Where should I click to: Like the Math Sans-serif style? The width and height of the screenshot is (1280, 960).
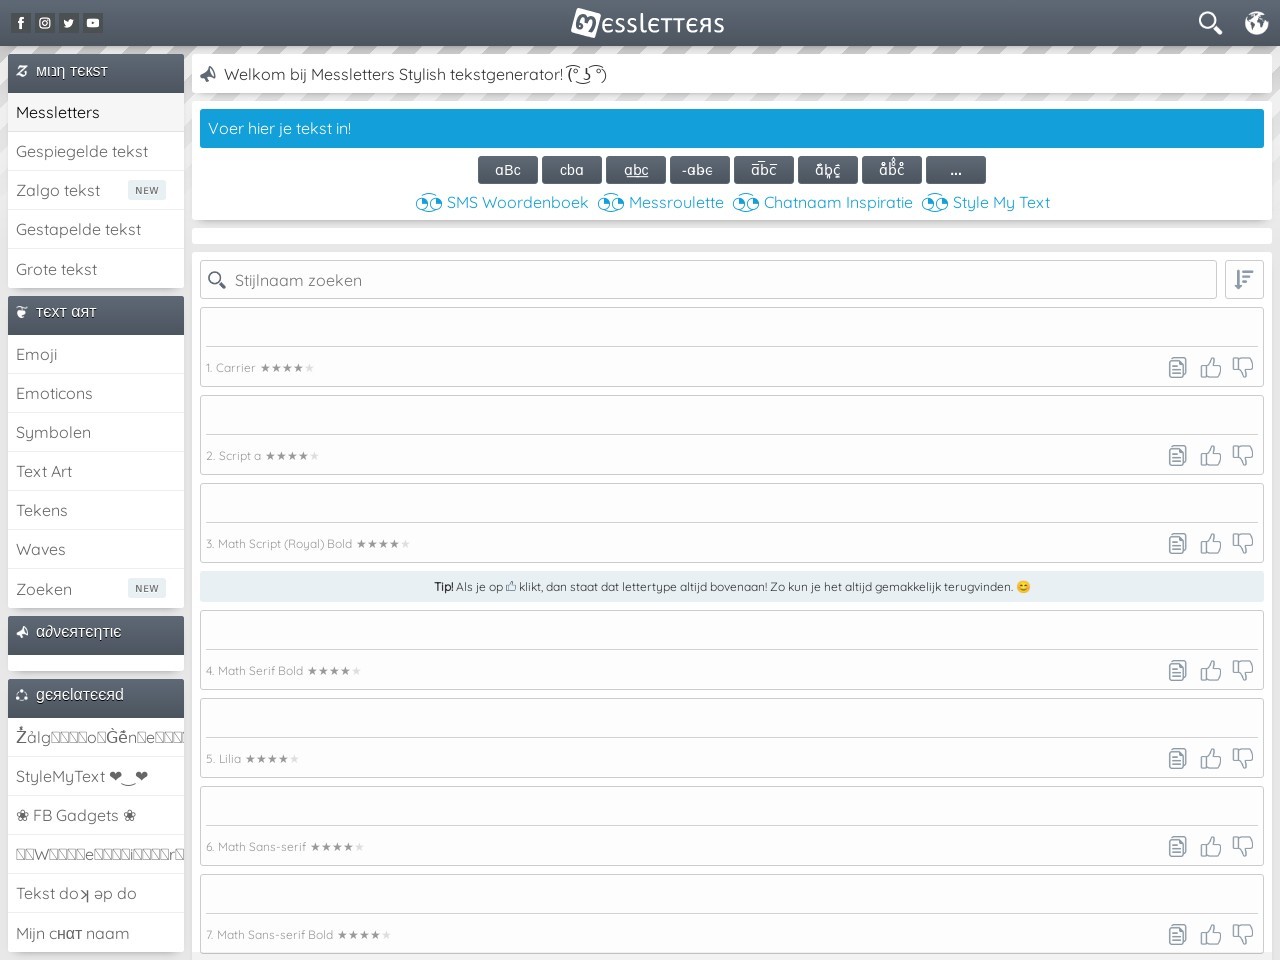click(x=1211, y=847)
